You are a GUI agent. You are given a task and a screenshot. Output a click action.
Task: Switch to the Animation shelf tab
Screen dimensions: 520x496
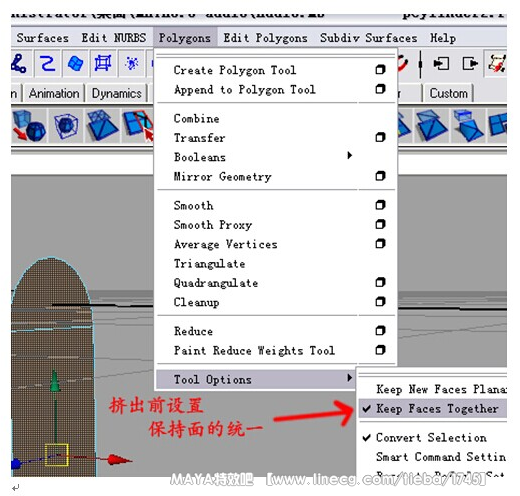point(54,93)
